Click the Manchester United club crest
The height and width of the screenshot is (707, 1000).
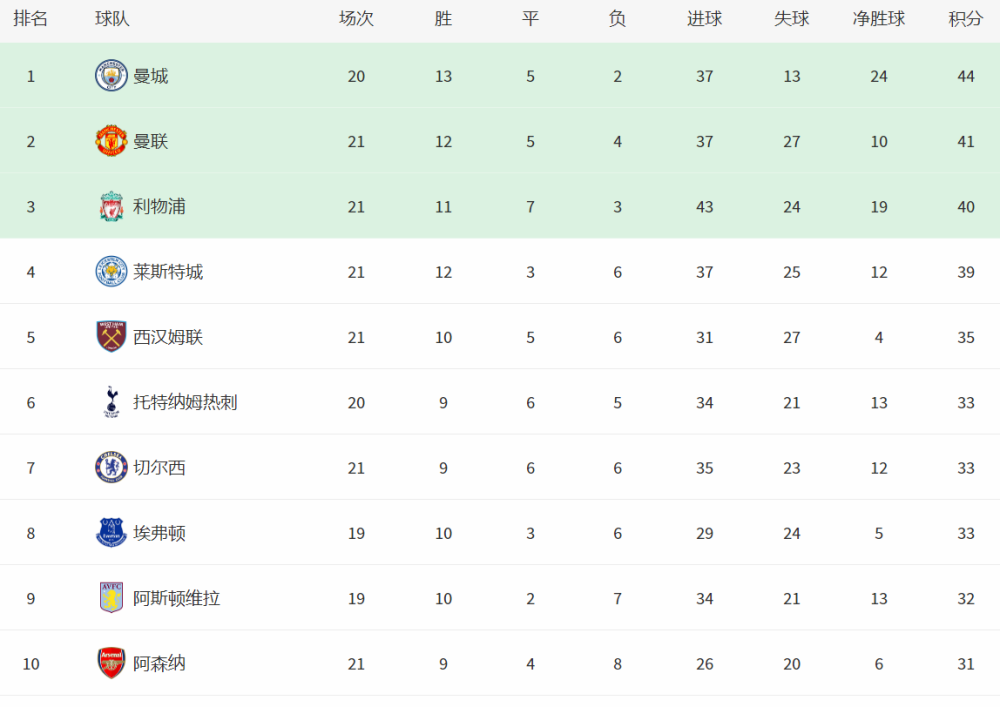[111, 141]
